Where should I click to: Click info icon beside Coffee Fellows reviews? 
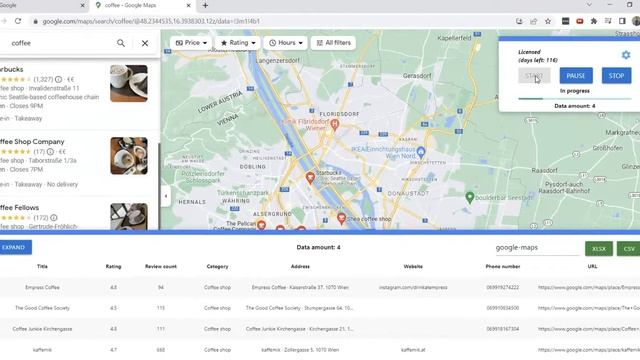point(53,218)
